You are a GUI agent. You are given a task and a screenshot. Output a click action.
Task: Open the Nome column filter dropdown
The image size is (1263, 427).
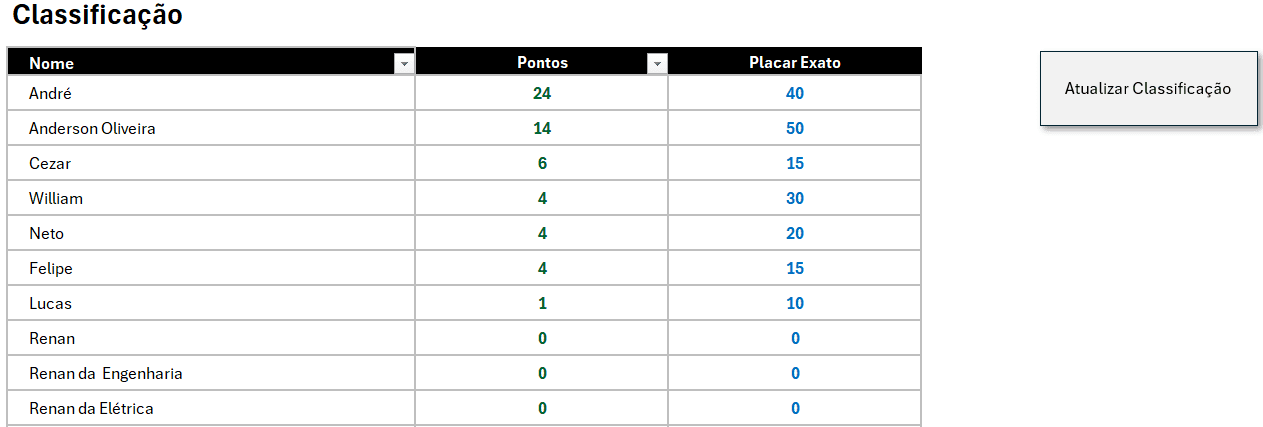click(404, 63)
